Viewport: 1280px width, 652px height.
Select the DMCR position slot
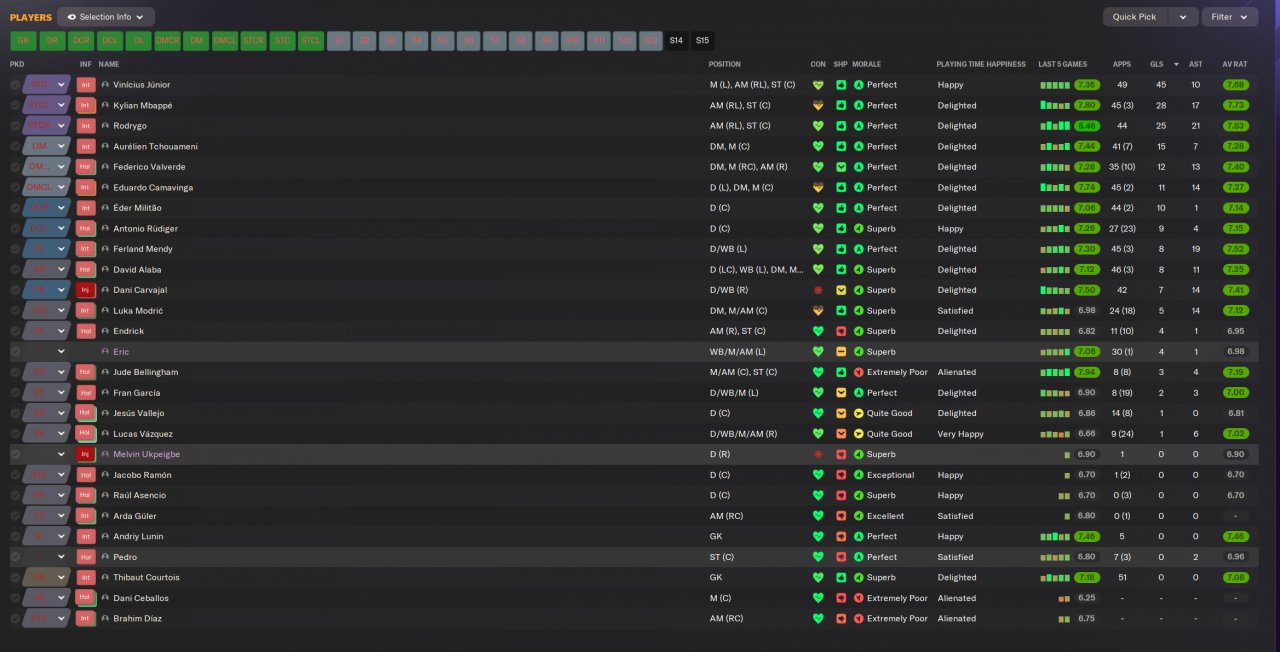[167, 41]
